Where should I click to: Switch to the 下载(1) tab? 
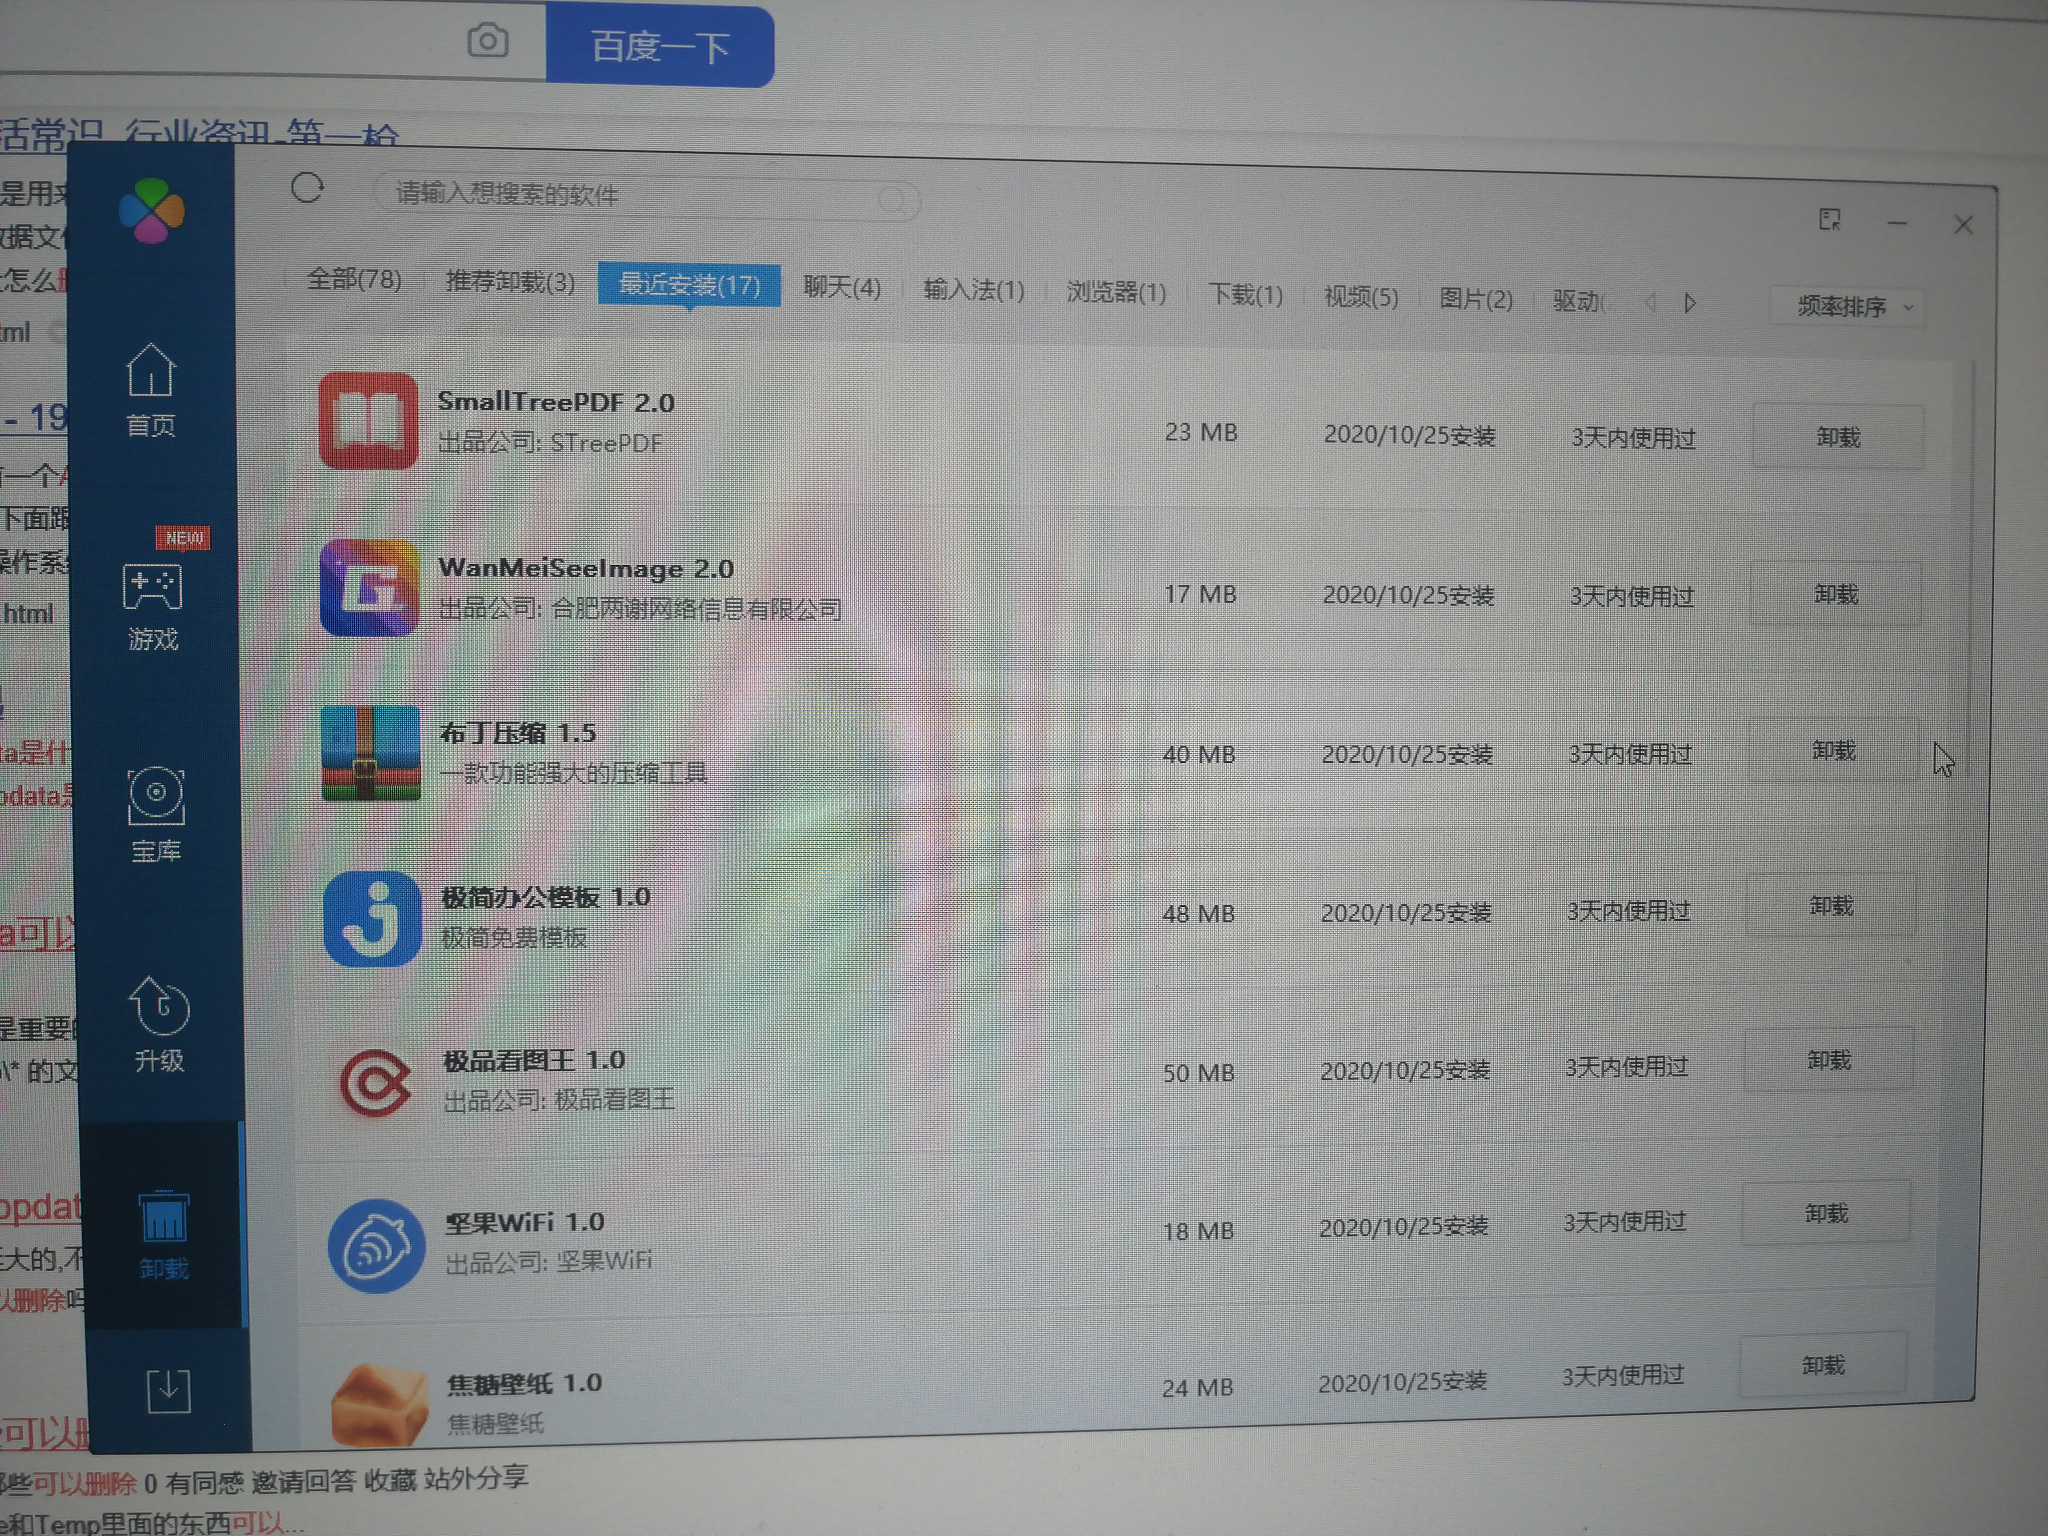pos(1245,294)
